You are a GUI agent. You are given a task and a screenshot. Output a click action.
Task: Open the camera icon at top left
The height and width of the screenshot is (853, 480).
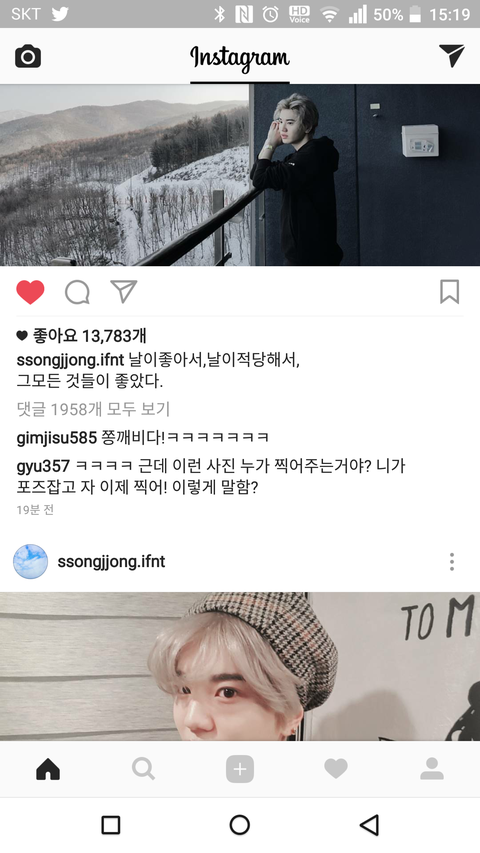click(28, 57)
